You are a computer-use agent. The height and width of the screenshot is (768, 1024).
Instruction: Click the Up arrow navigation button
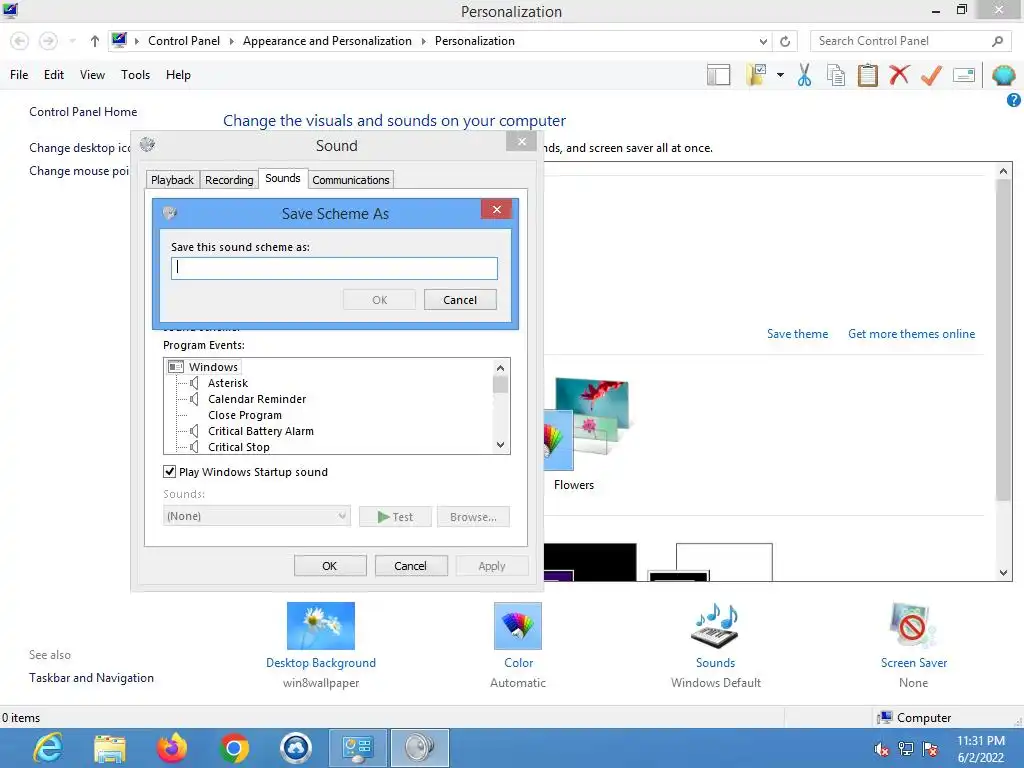pyautogui.click(x=95, y=41)
